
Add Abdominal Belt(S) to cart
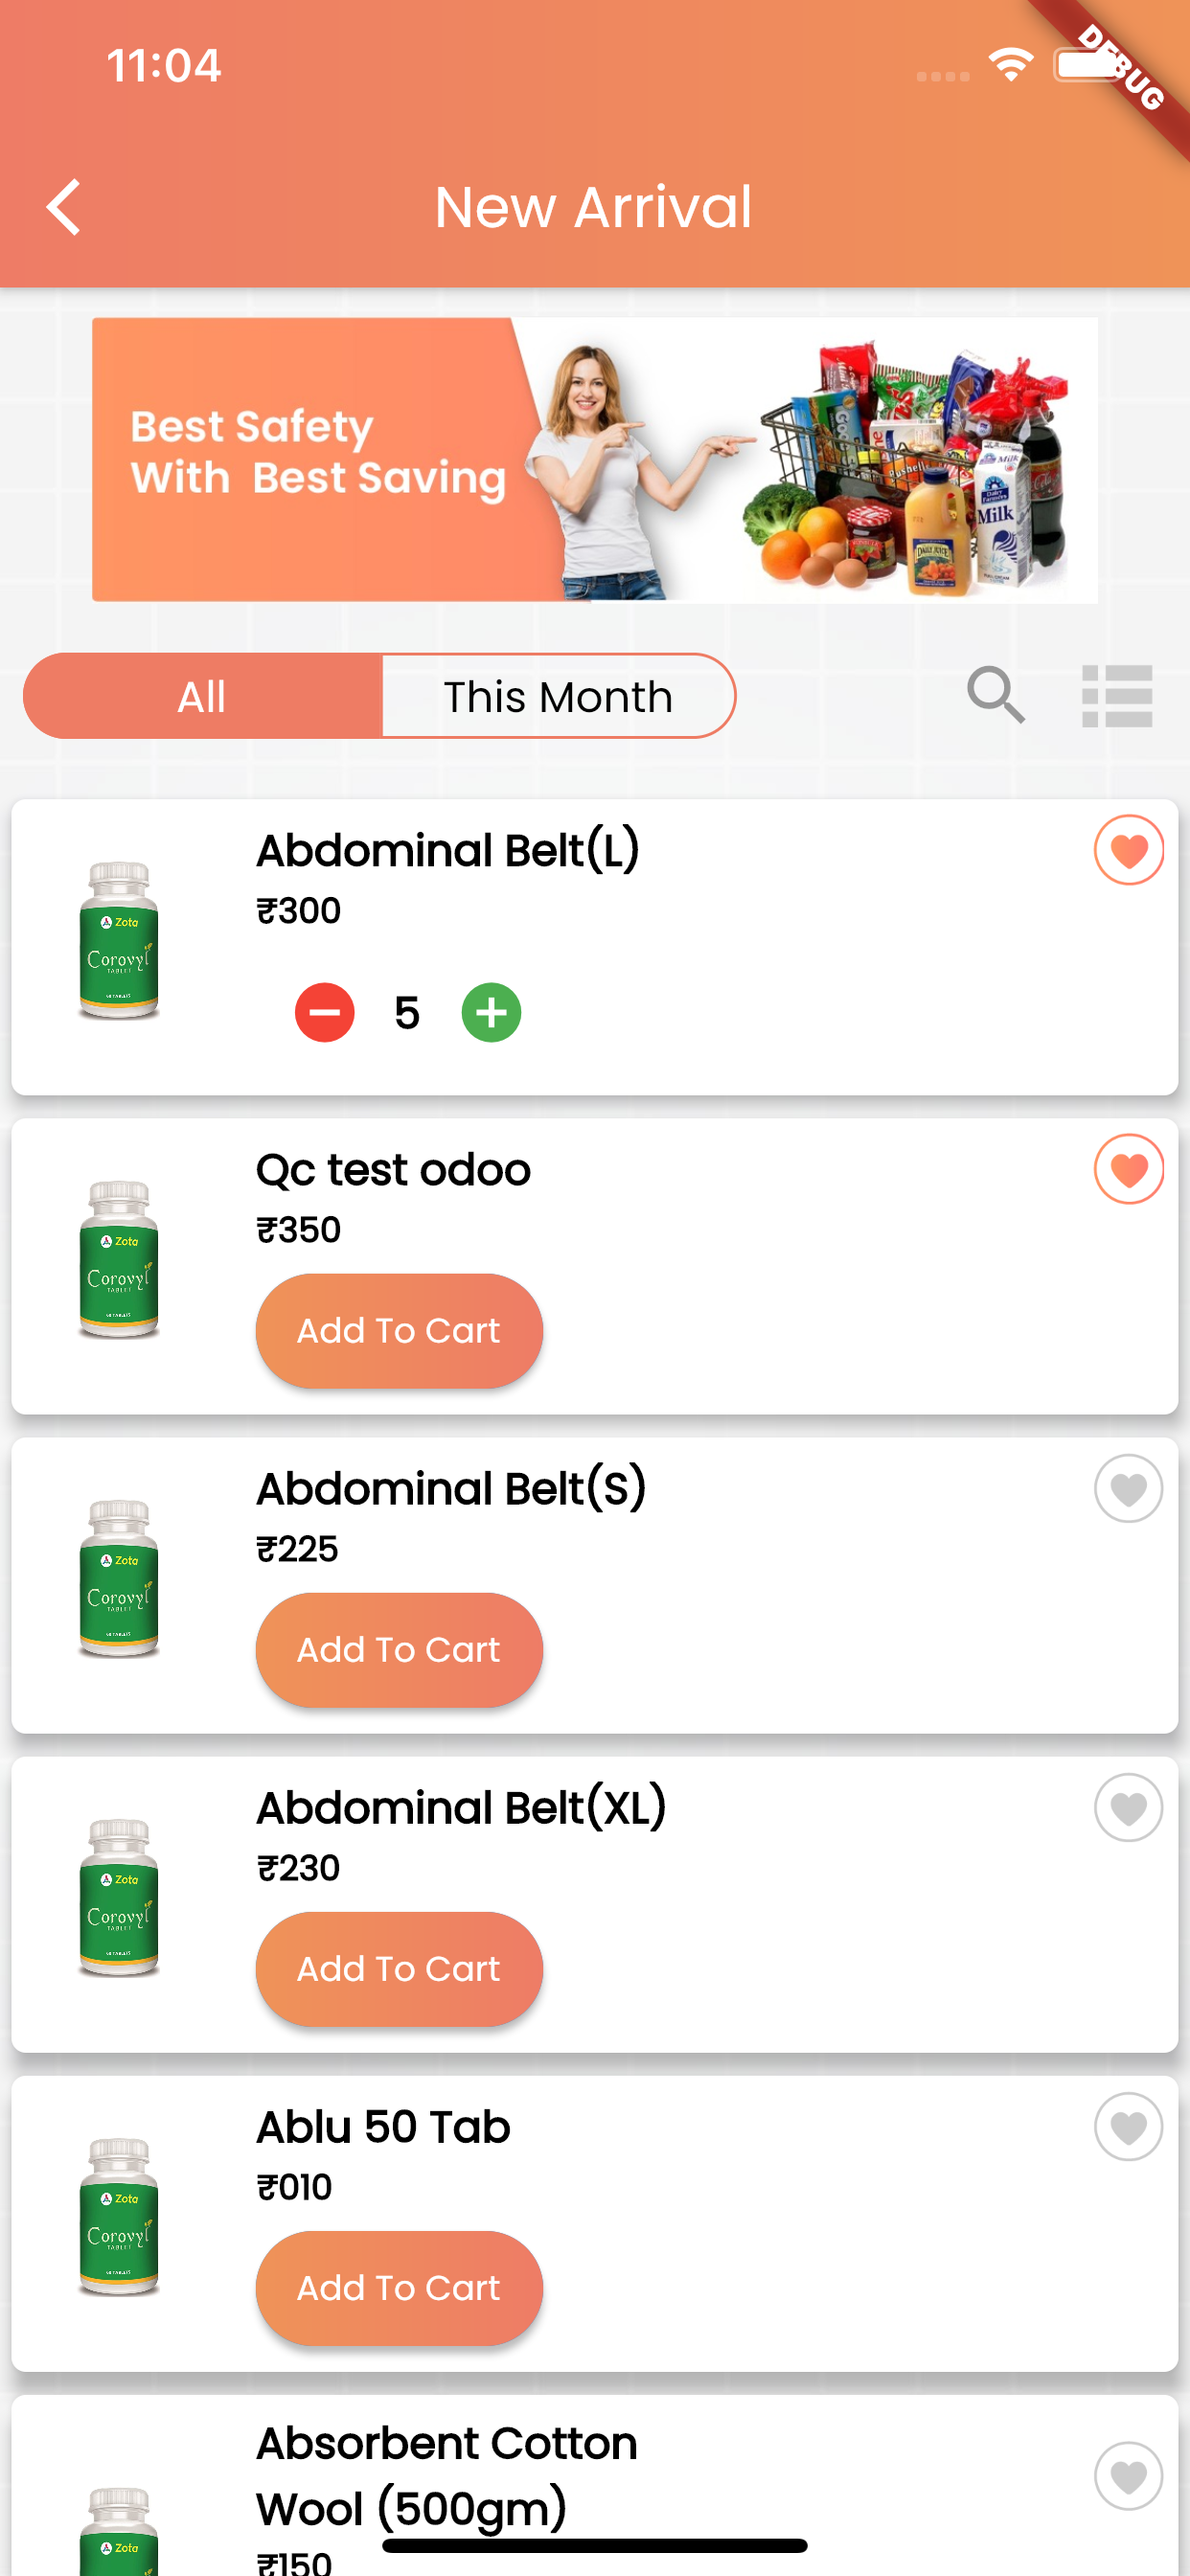pyautogui.click(x=399, y=1649)
